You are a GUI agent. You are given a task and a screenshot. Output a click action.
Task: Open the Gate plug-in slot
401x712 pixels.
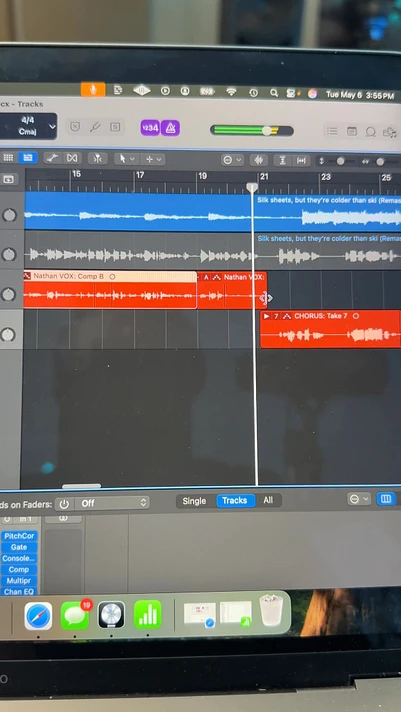19,547
